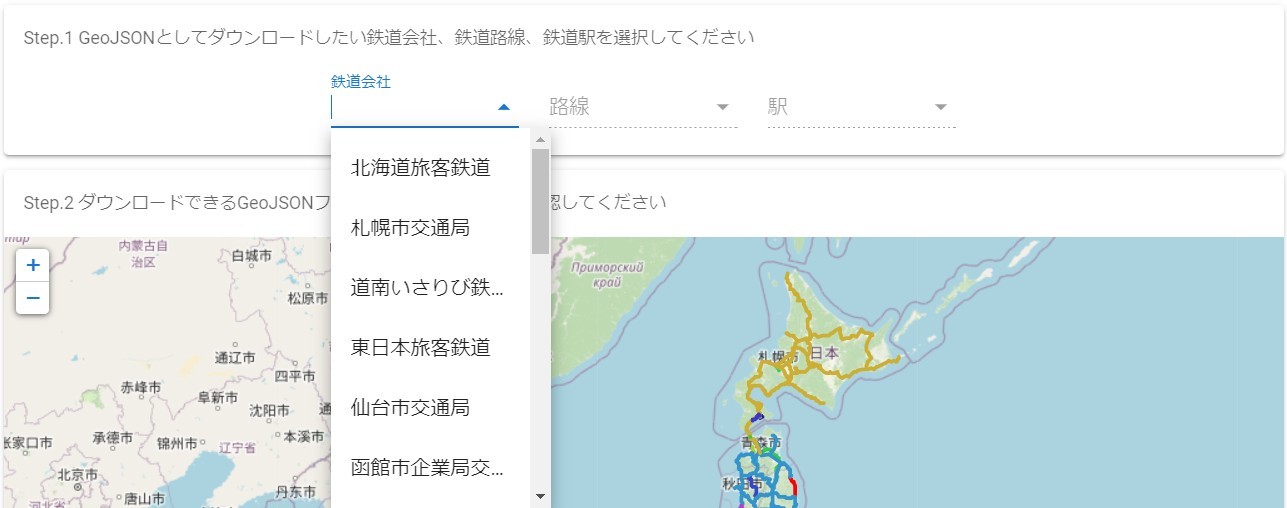Click the 丹东市 label on the map
This screenshot has height=508, width=1287.
click(295, 492)
